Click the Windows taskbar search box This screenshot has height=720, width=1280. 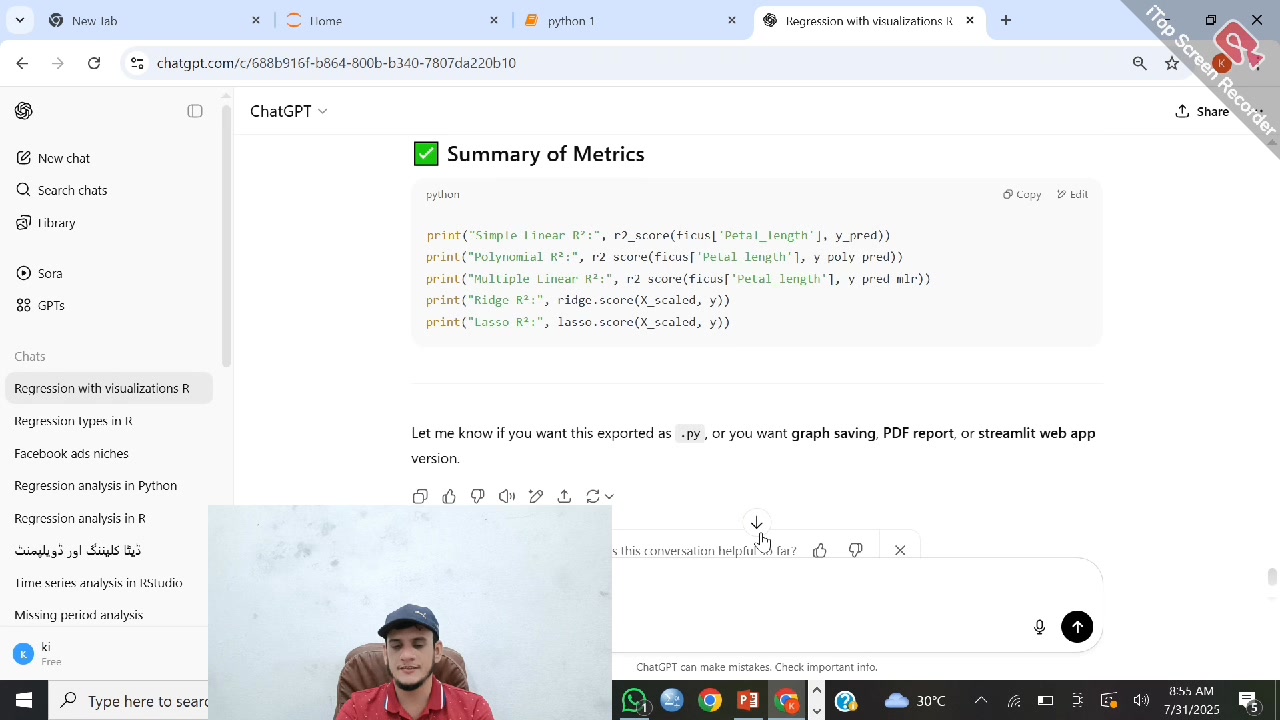[129, 701]
